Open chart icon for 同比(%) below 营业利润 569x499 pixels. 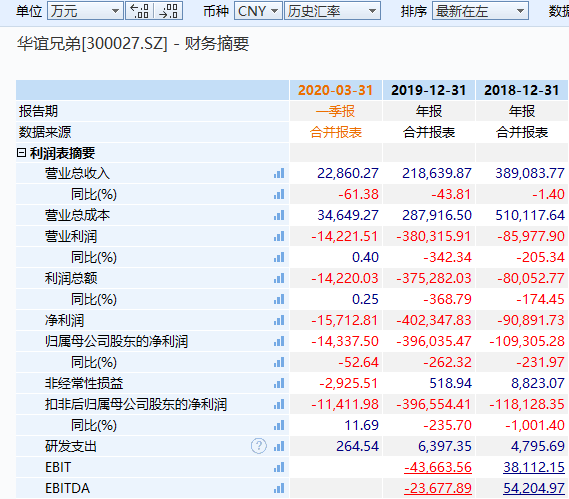coord(279,258)
